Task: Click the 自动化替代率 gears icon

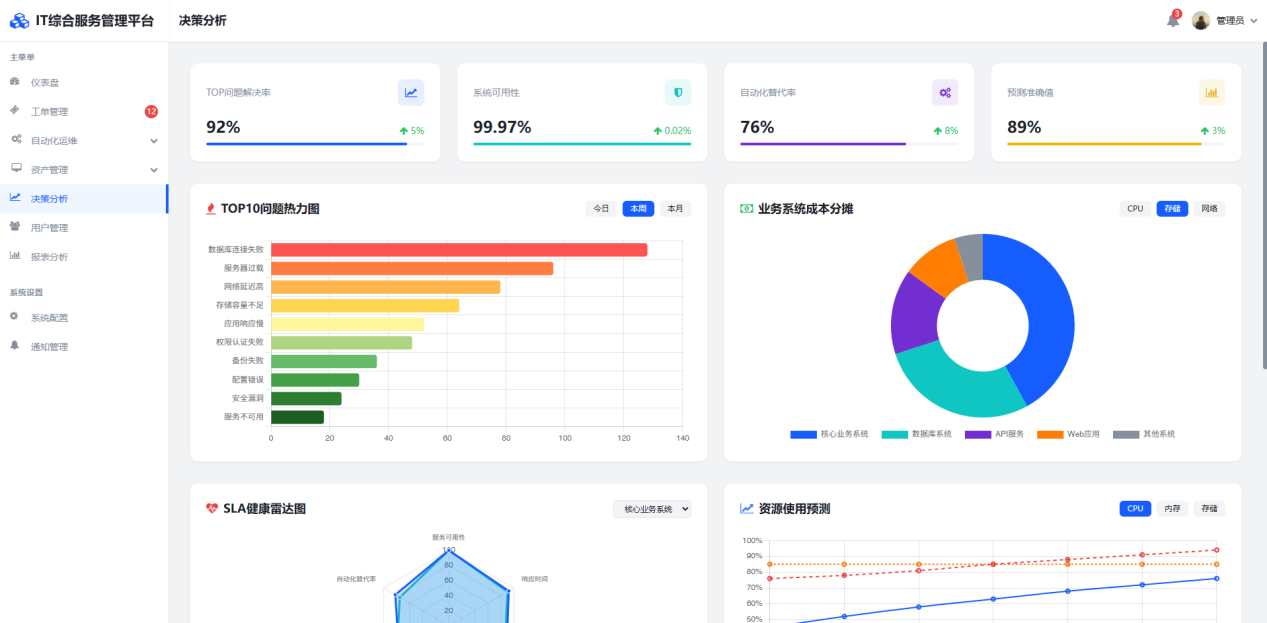Action: coord(945,93)
